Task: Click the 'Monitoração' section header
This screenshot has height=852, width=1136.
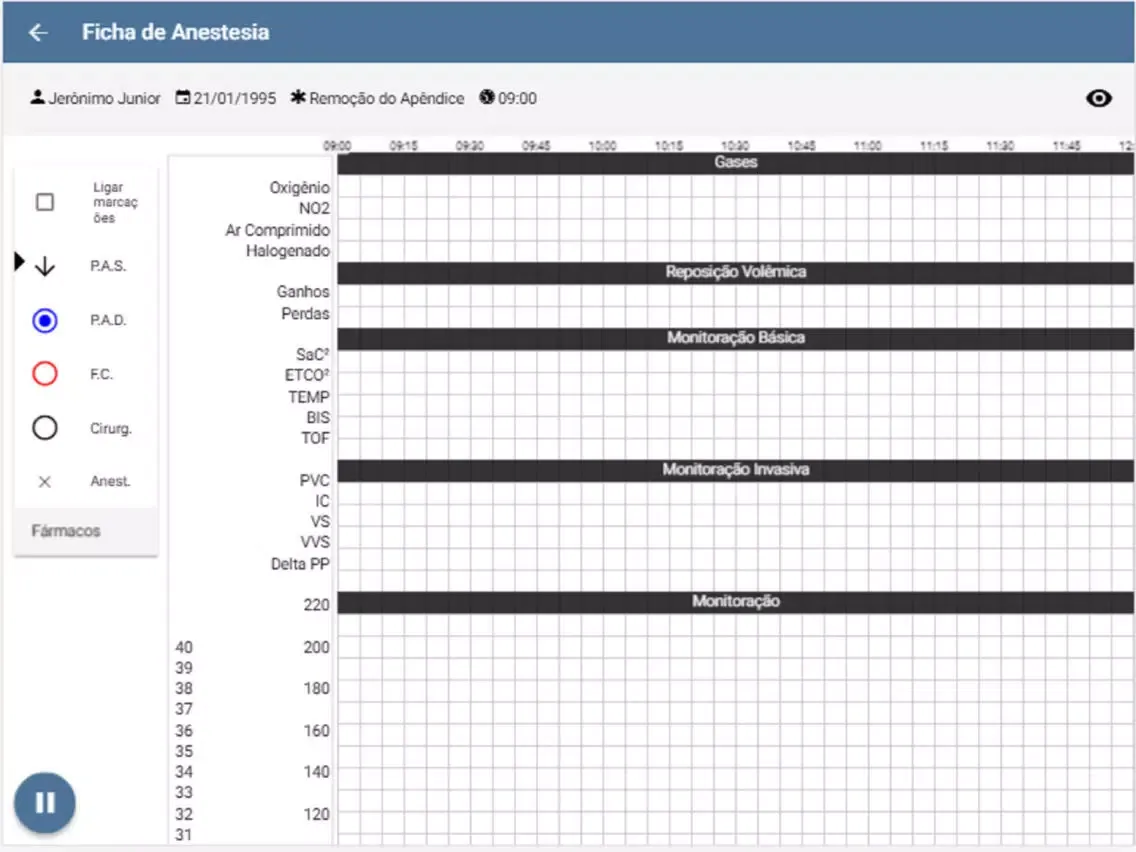Action: tap(735, 601)
